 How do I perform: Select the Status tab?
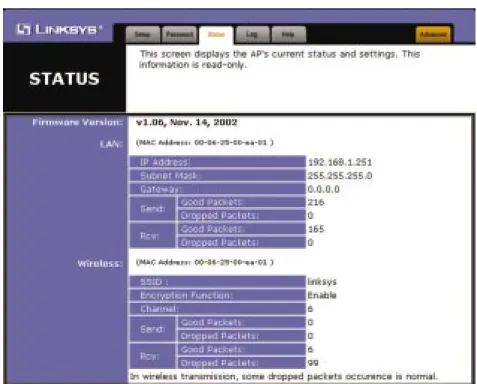tap(216, 35)
